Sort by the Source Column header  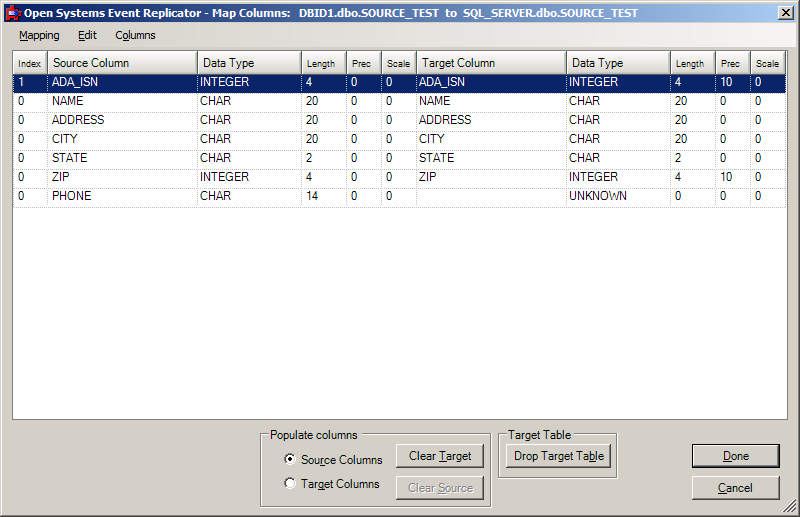(121, 63)
